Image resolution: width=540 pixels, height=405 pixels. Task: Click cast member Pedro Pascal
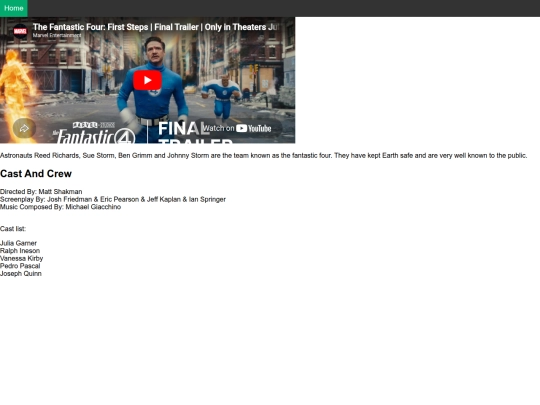click(20, 266)
